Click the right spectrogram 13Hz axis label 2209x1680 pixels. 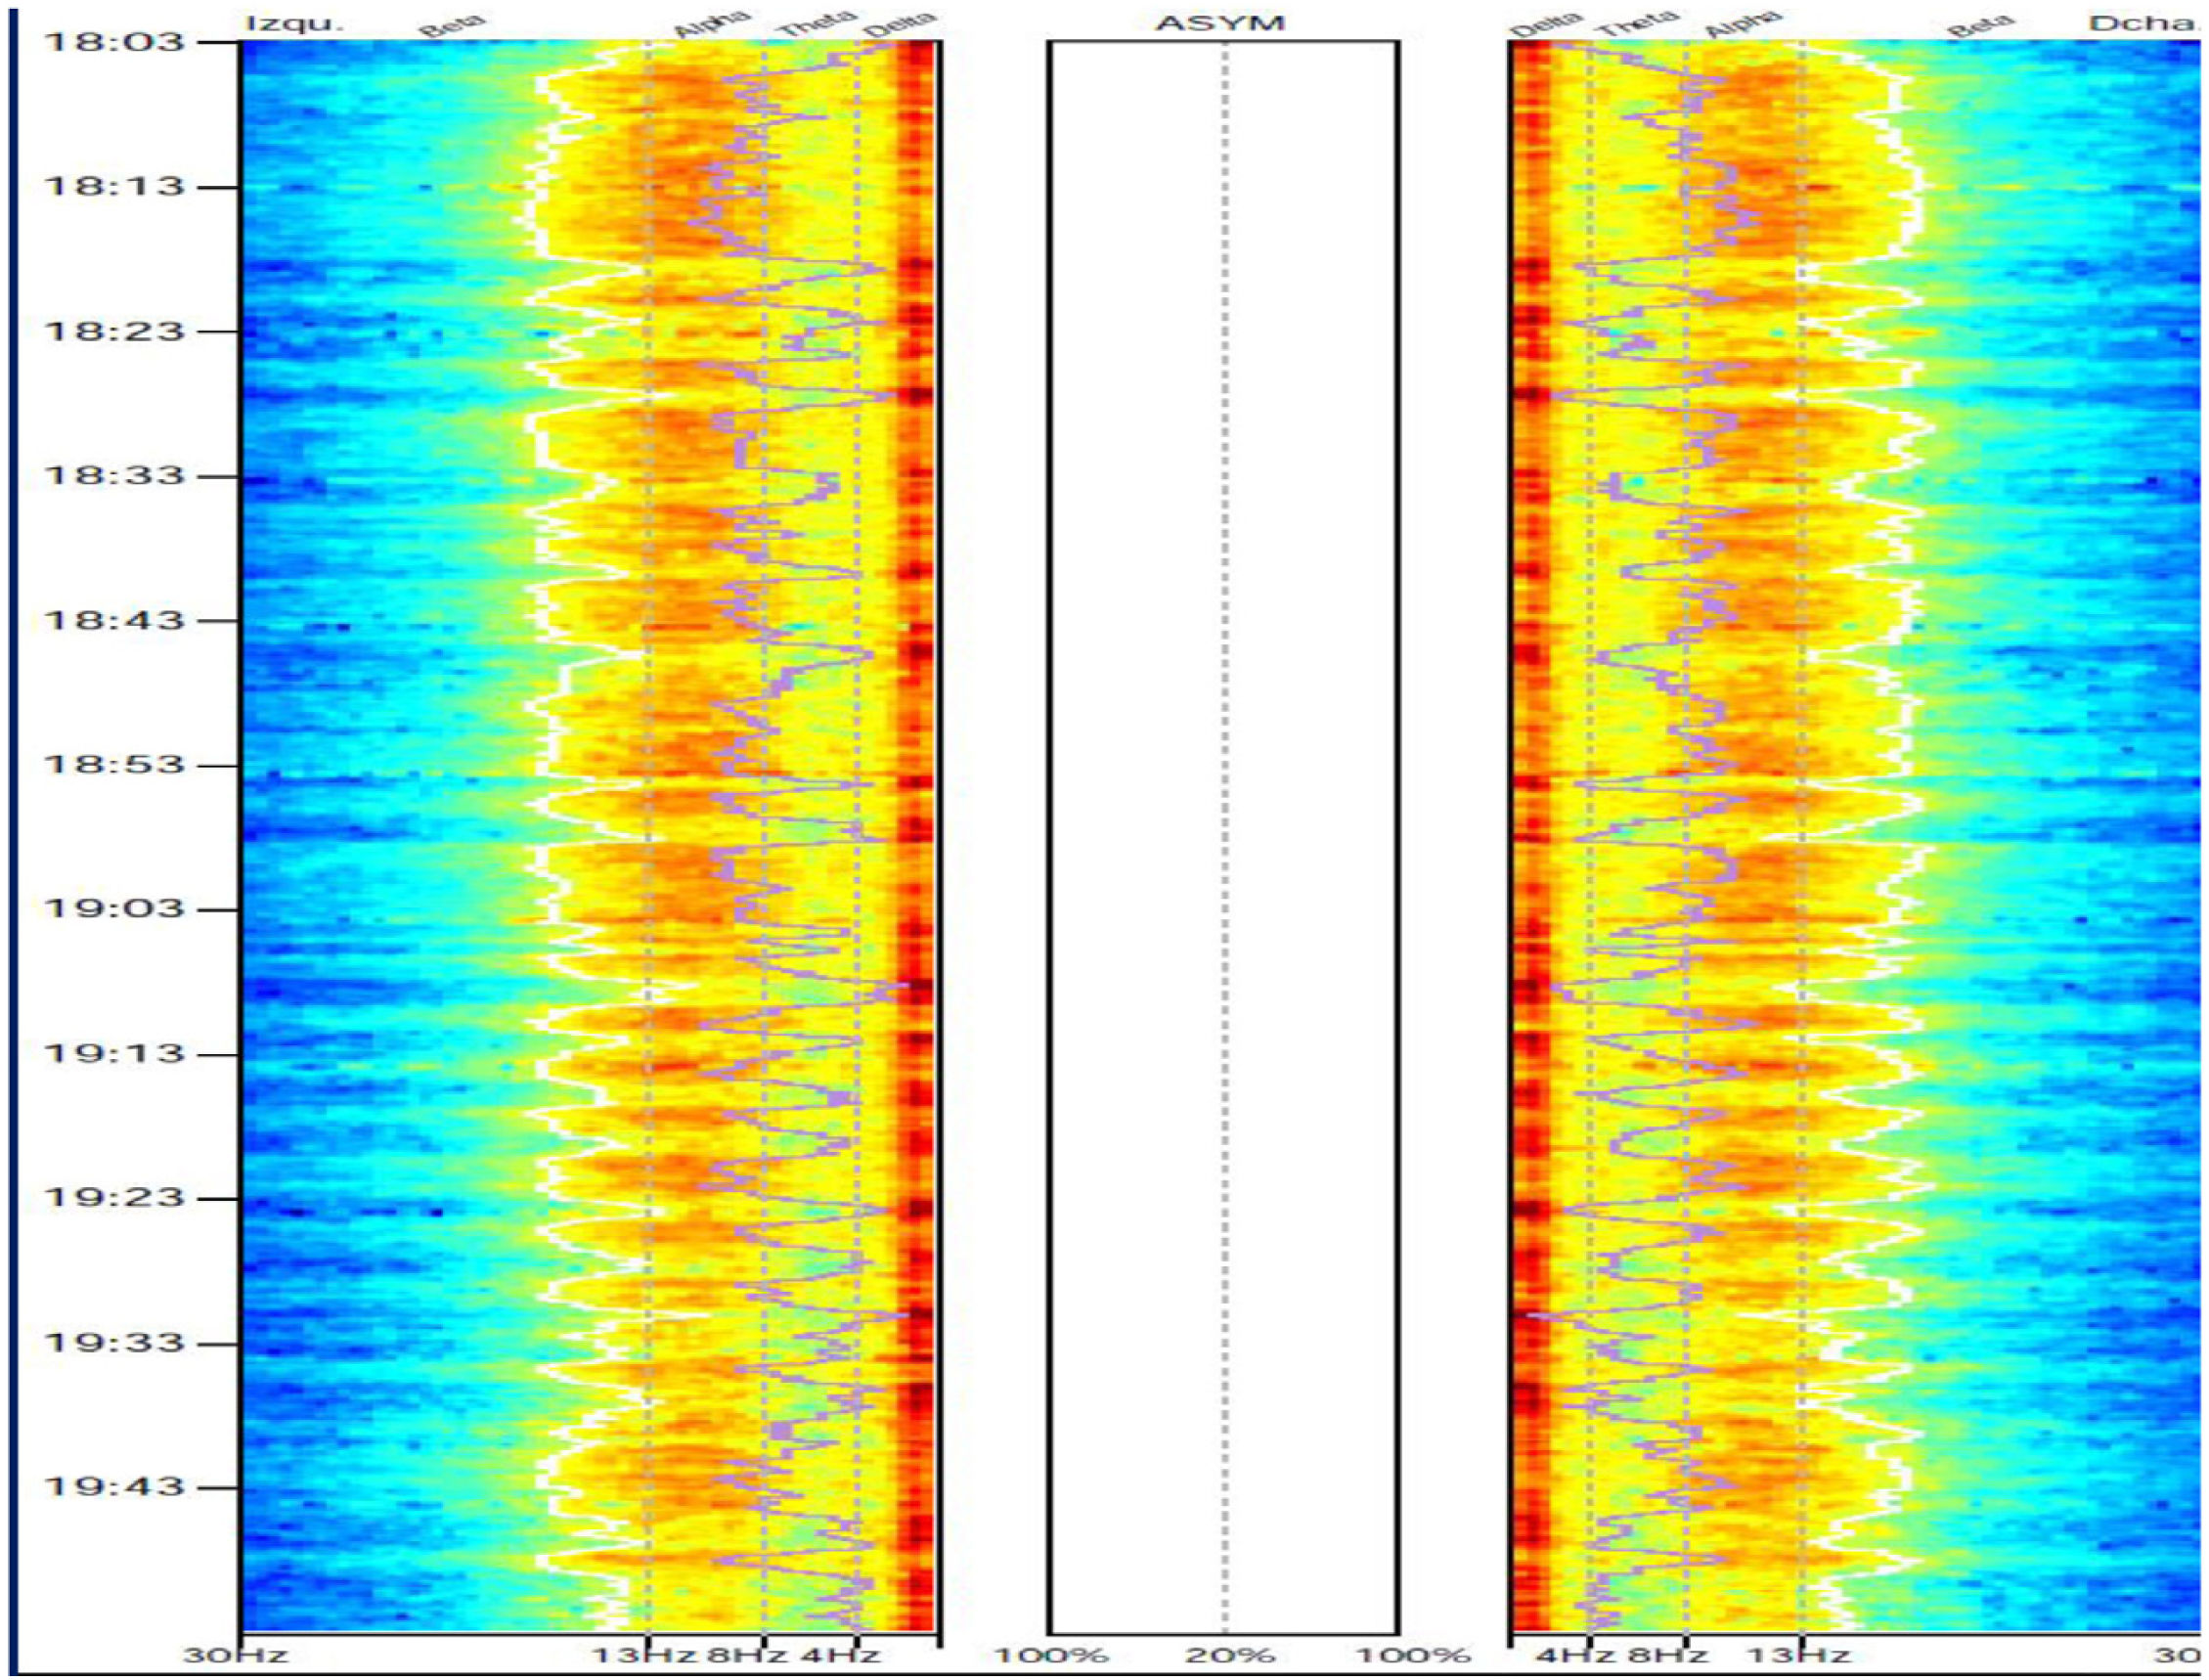tap(1797, 1655)
